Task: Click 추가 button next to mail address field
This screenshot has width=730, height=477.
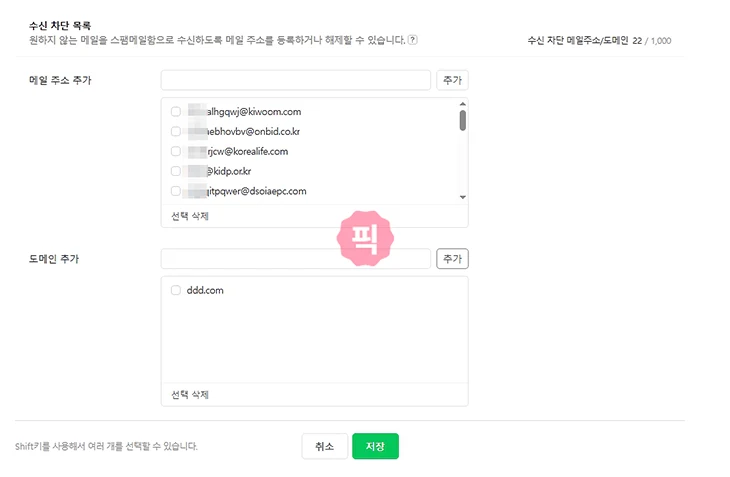Action: pyautogui.click(x=452, y=80)
